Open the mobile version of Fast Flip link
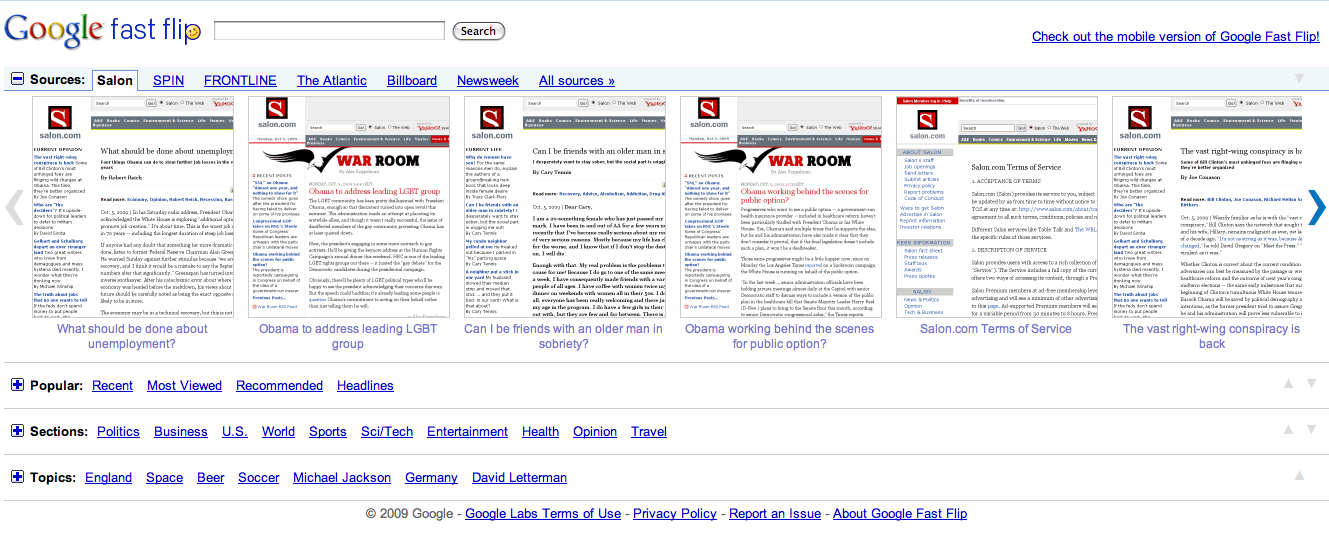 pyautogui.click(x=1175, y=36)
